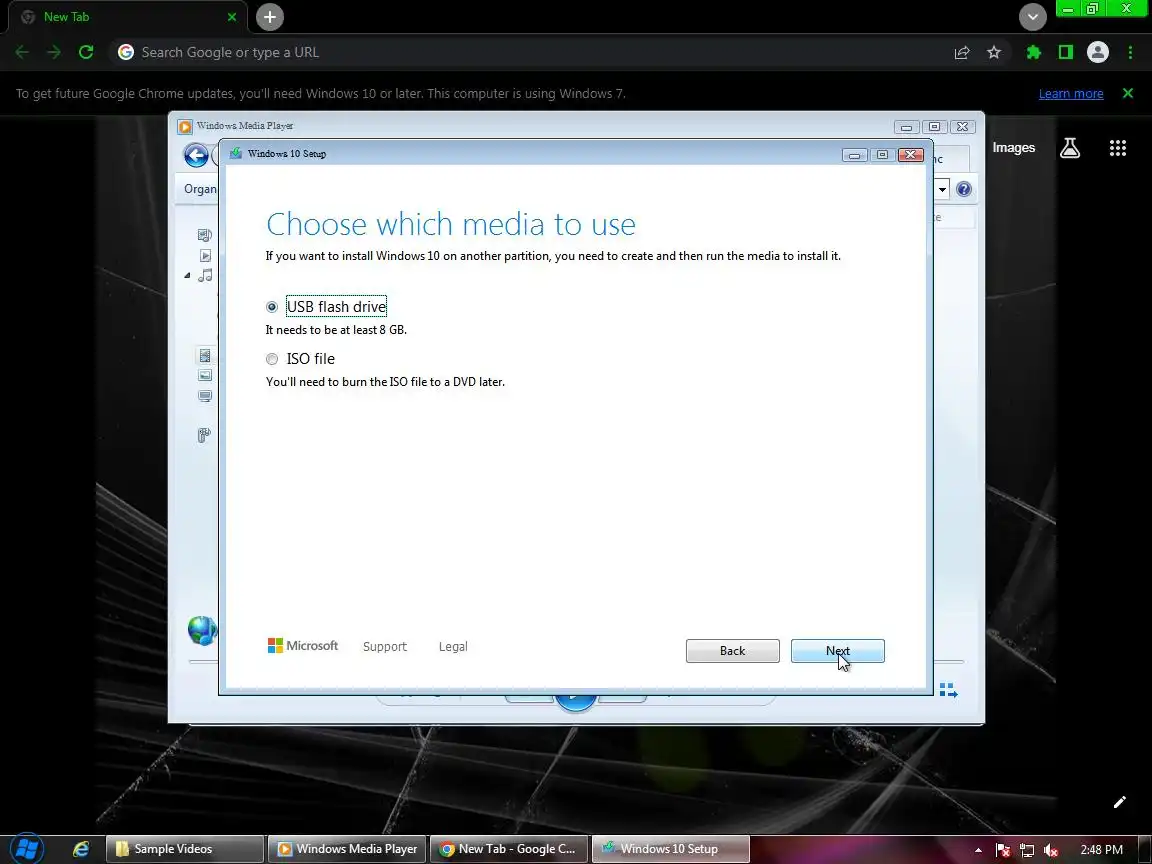Screen dimensions: 1152x864
Task: Reload the Chrome page
Action: tap(86, 52)
